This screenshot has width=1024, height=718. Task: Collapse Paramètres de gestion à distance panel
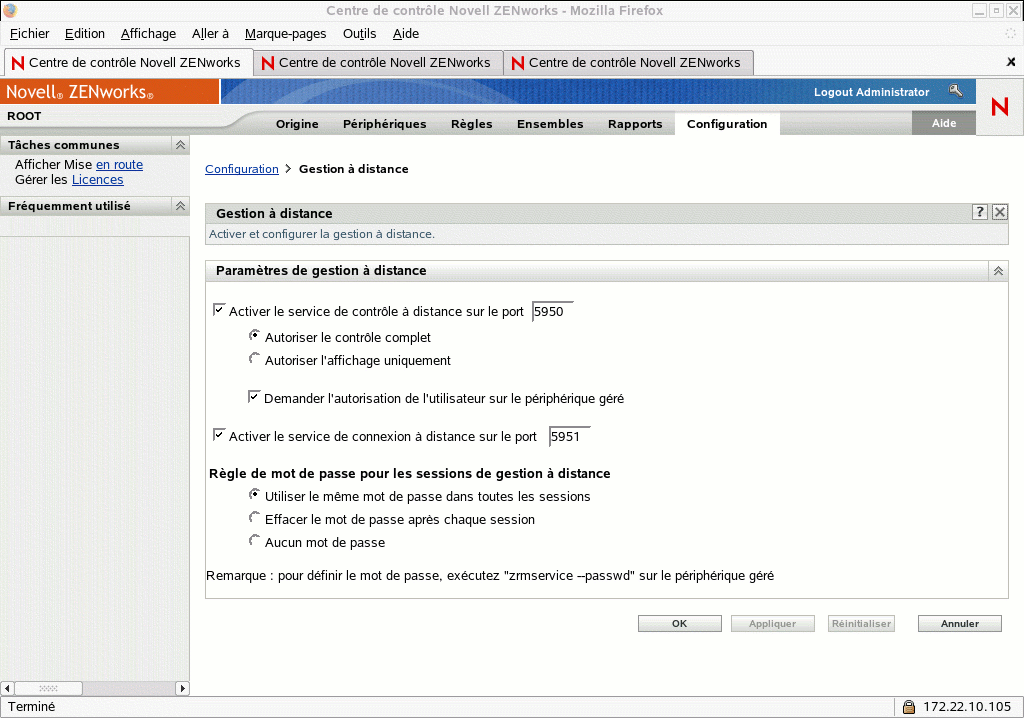(998, 270)
